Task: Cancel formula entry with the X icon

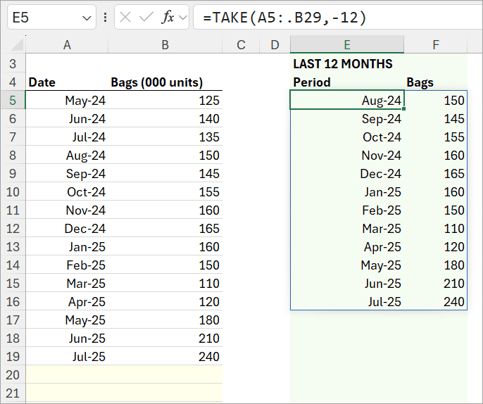Action: (x=125, y=17)
